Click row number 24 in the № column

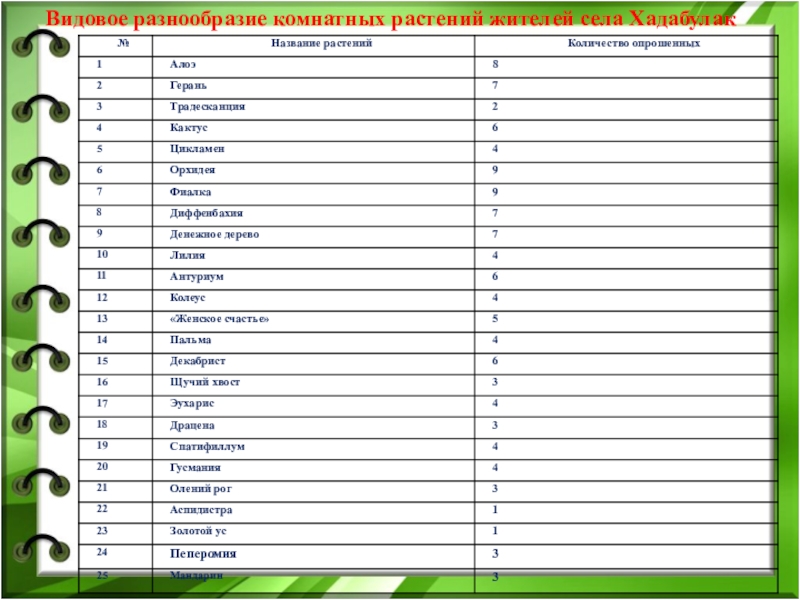coord(102,552)
